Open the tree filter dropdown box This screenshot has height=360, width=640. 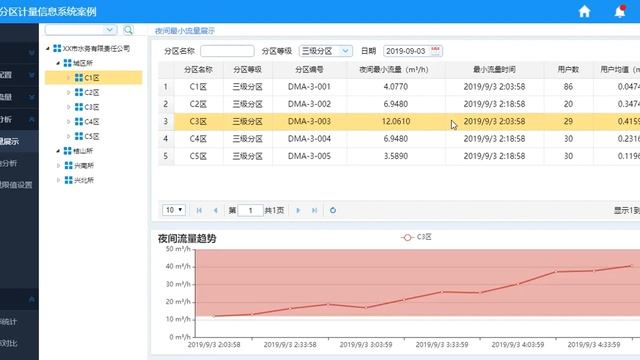pos(81,30)
